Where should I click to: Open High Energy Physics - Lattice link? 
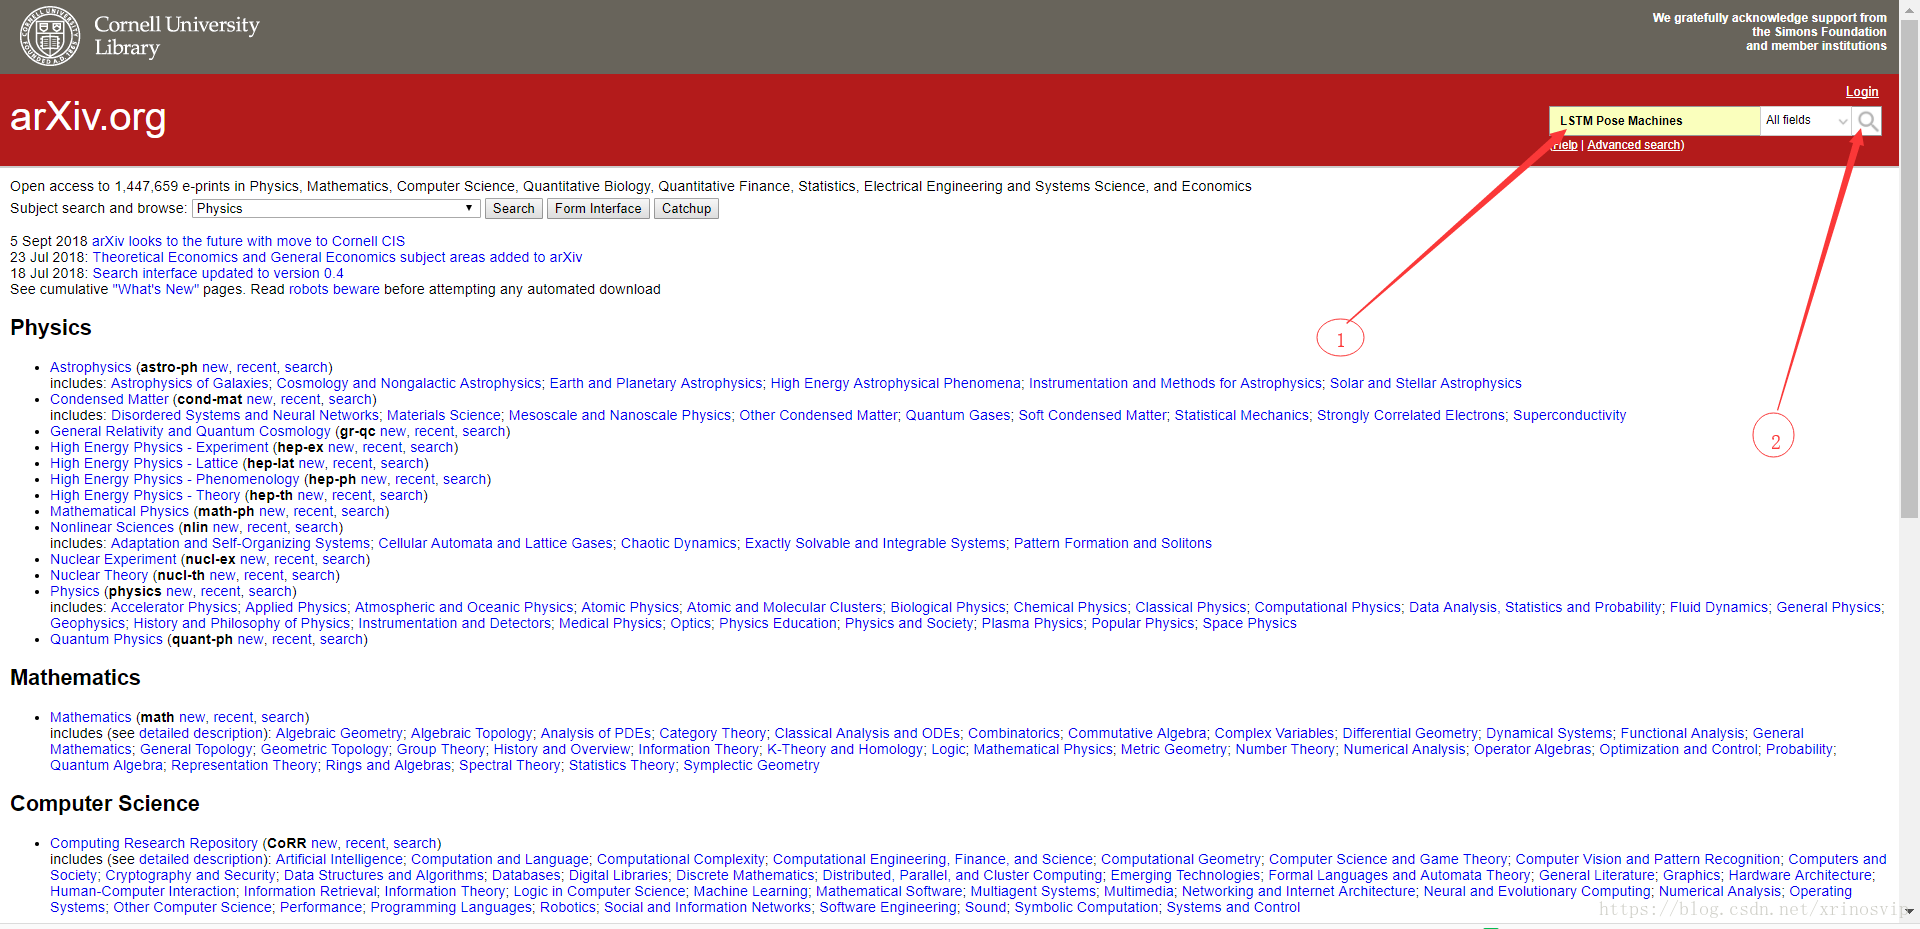click(144, 463)
